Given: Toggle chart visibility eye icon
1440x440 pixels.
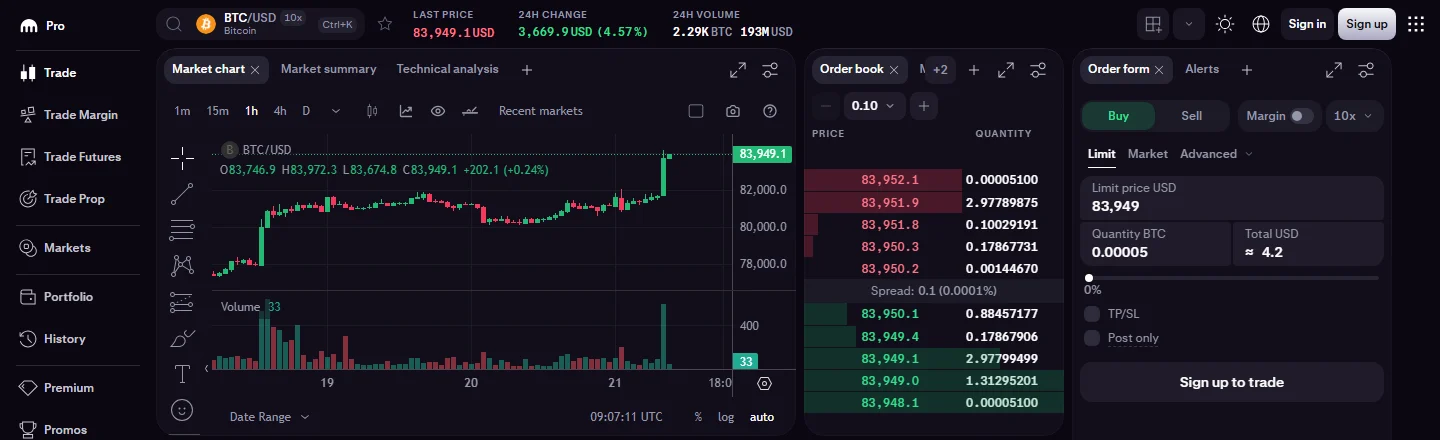Looking at the screenshot, I should pos(437,111).
